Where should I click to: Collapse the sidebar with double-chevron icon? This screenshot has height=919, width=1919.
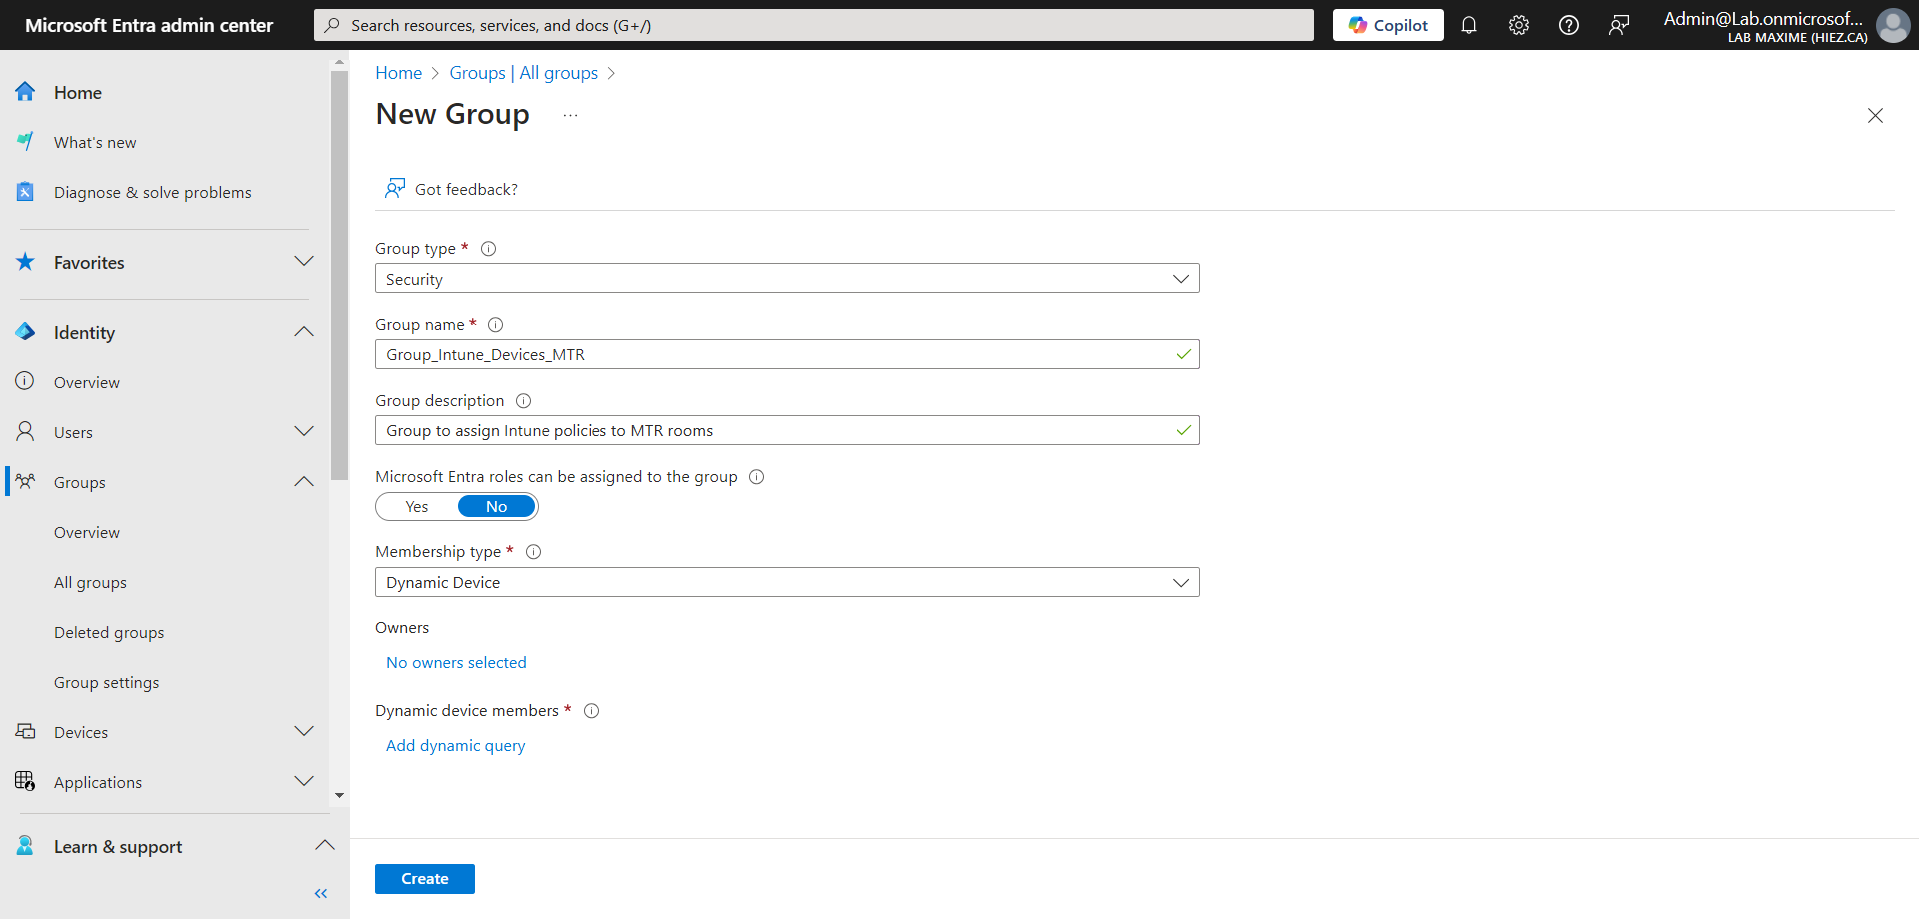(321, 893)
